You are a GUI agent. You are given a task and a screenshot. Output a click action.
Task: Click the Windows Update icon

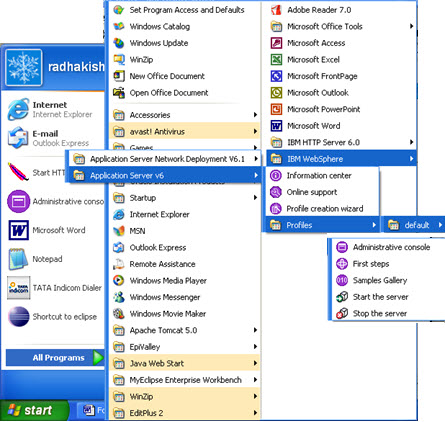119,43
